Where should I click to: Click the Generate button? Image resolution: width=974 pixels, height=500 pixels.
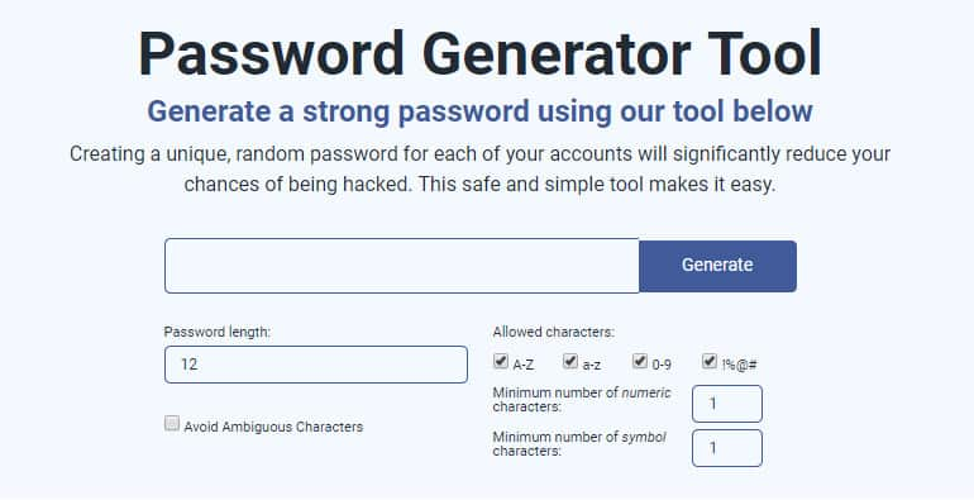717,265
